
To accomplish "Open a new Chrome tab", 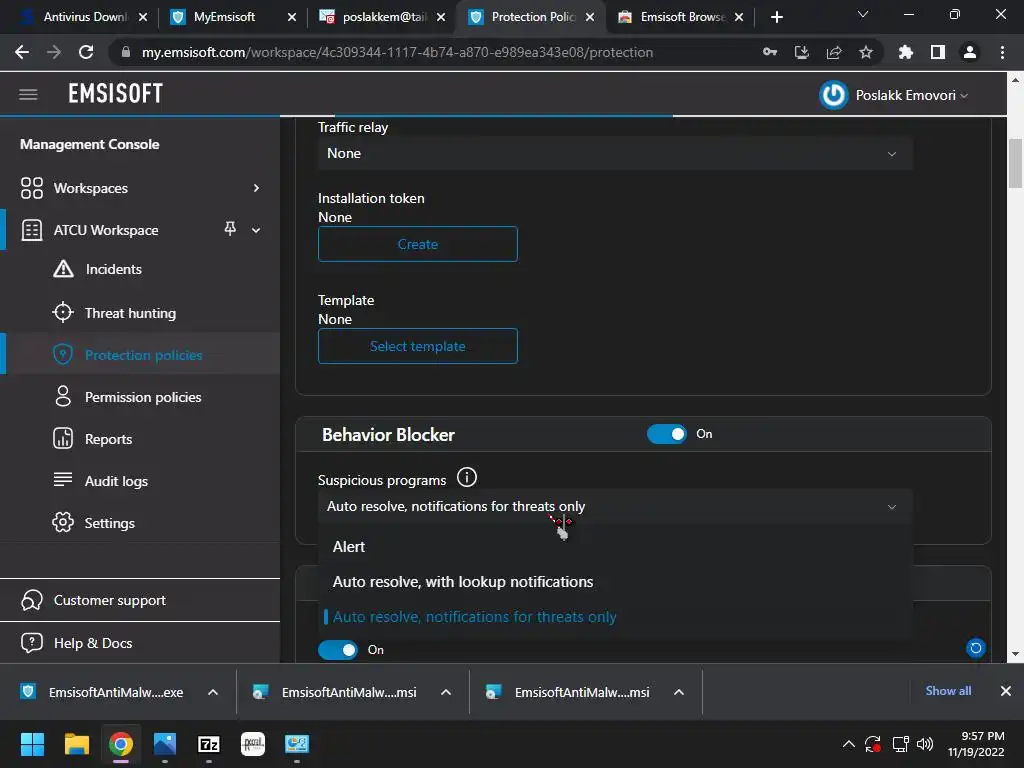I will [776, 17].
